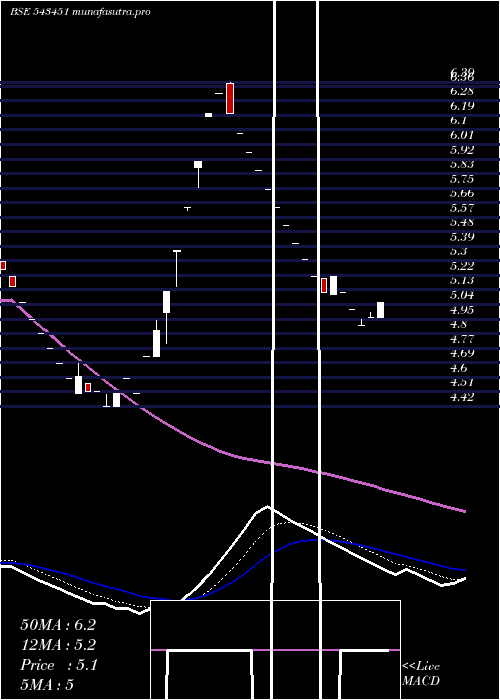Screen dimensions: 500x700
Task: Click the 4.77 price axis label
Action: 462,339
